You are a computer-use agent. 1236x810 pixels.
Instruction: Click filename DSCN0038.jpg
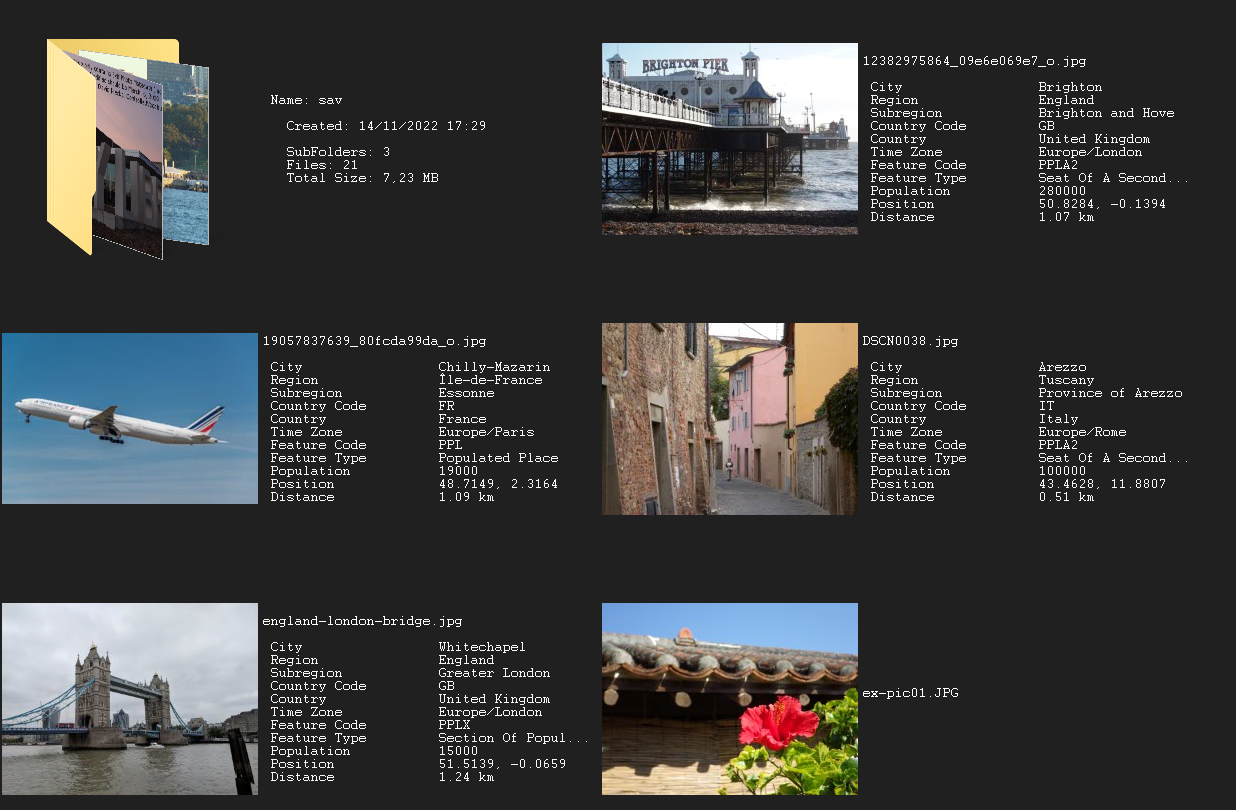[x=910, y=341]
